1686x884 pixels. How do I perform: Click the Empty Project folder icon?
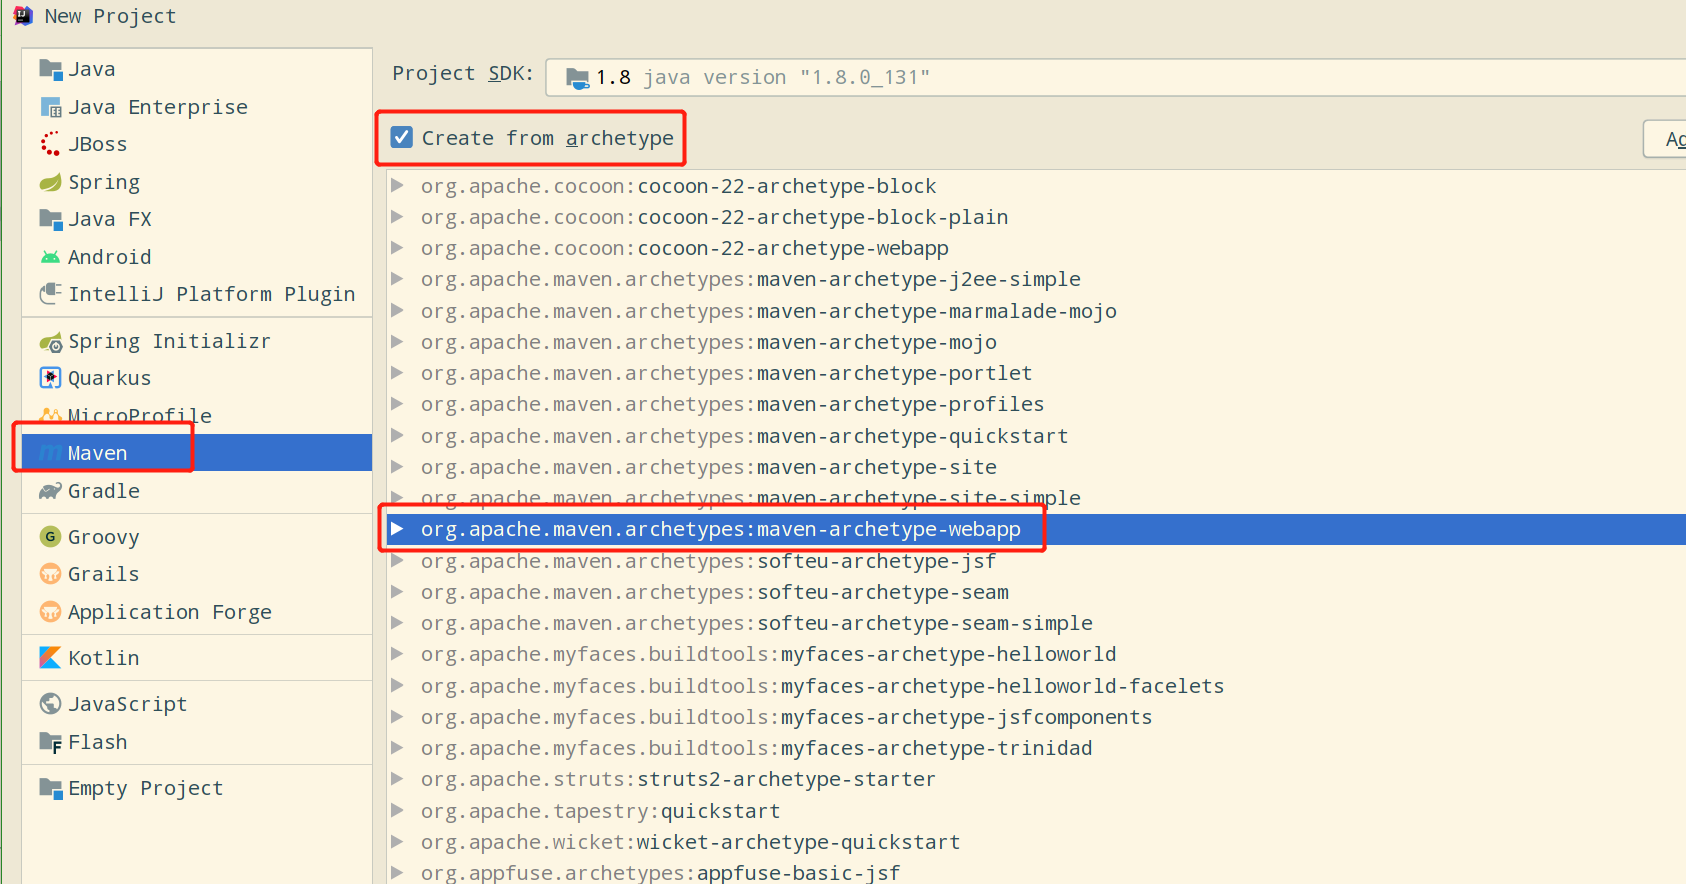click(x=50, y=788)
